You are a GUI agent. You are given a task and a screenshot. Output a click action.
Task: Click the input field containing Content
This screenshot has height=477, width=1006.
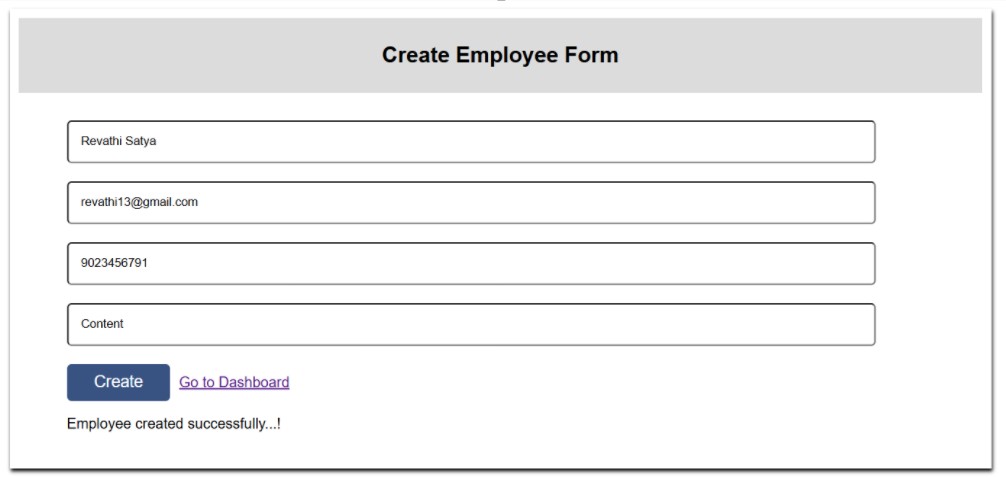tap(471, 325)
